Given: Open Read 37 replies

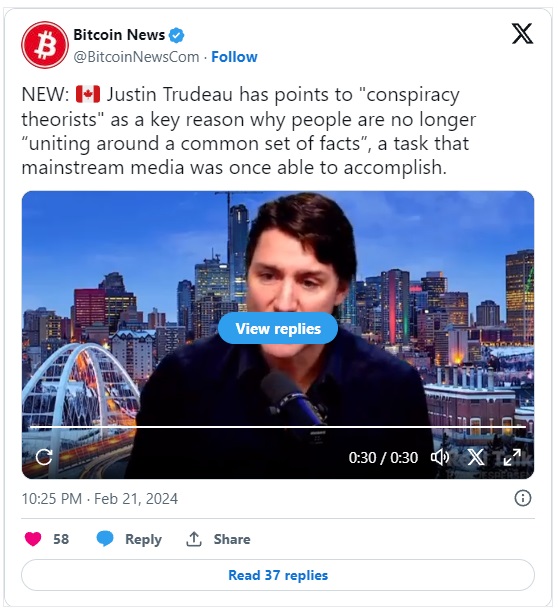Looking at the screenshot, I should tap(278, 575).
